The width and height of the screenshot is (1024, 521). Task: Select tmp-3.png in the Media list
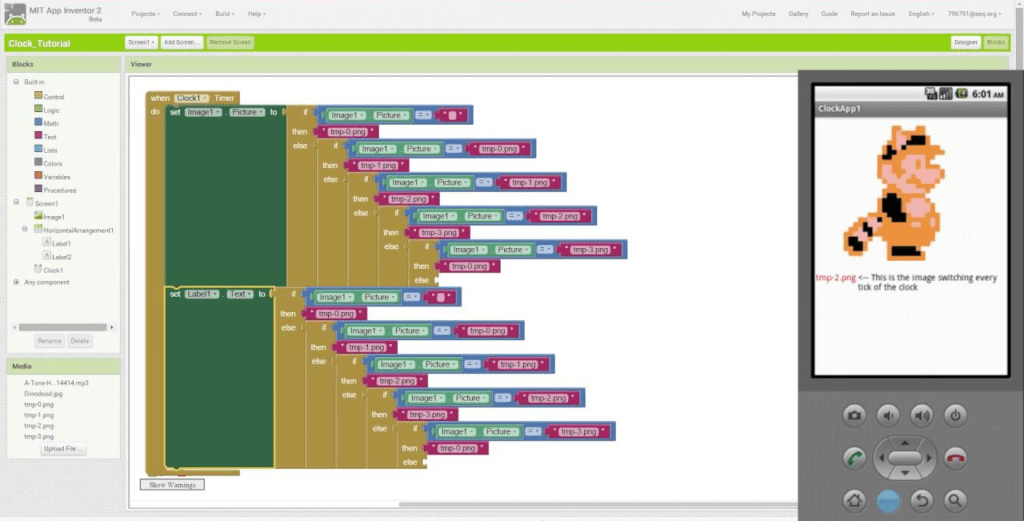click(x=39, y=436)
